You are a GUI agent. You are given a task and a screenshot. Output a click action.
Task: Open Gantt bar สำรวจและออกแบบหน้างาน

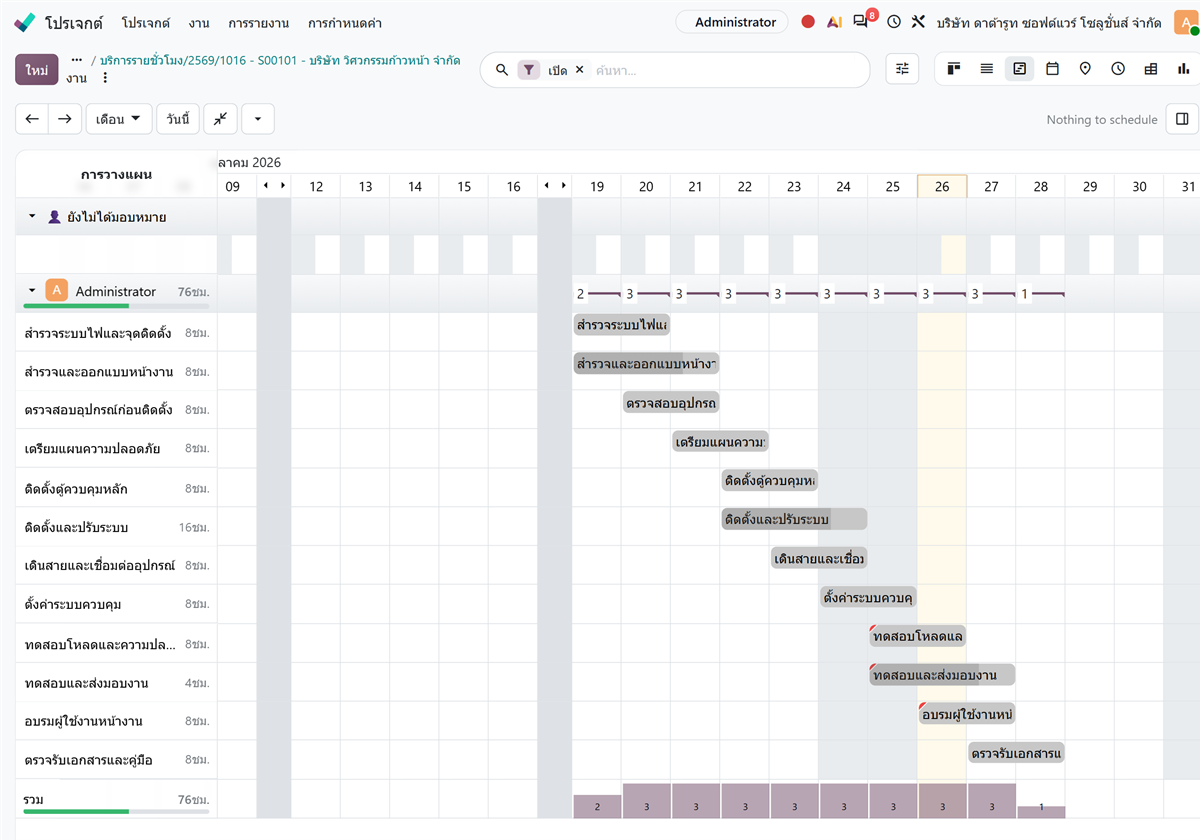[646, 364]
